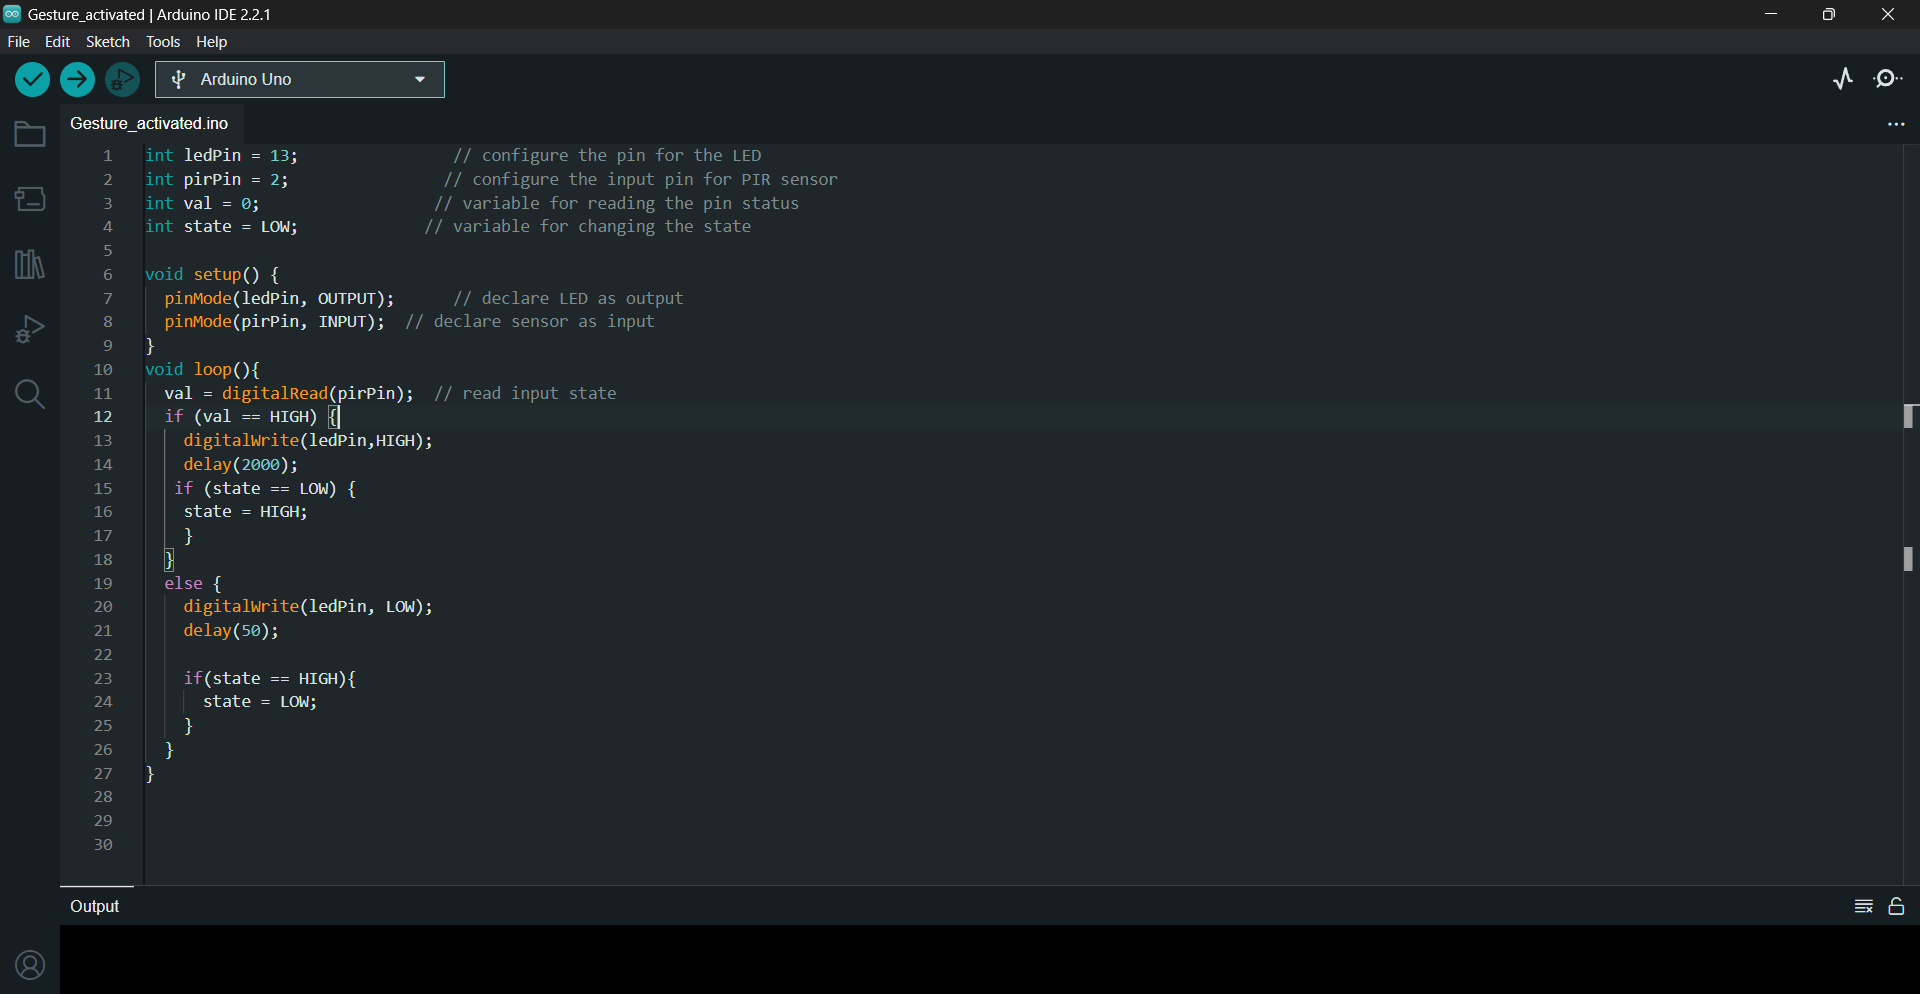The height and width of the screenshot is (994, 1920).
Task: Click the 'else {' keyword line
Action: coord(193,584)
